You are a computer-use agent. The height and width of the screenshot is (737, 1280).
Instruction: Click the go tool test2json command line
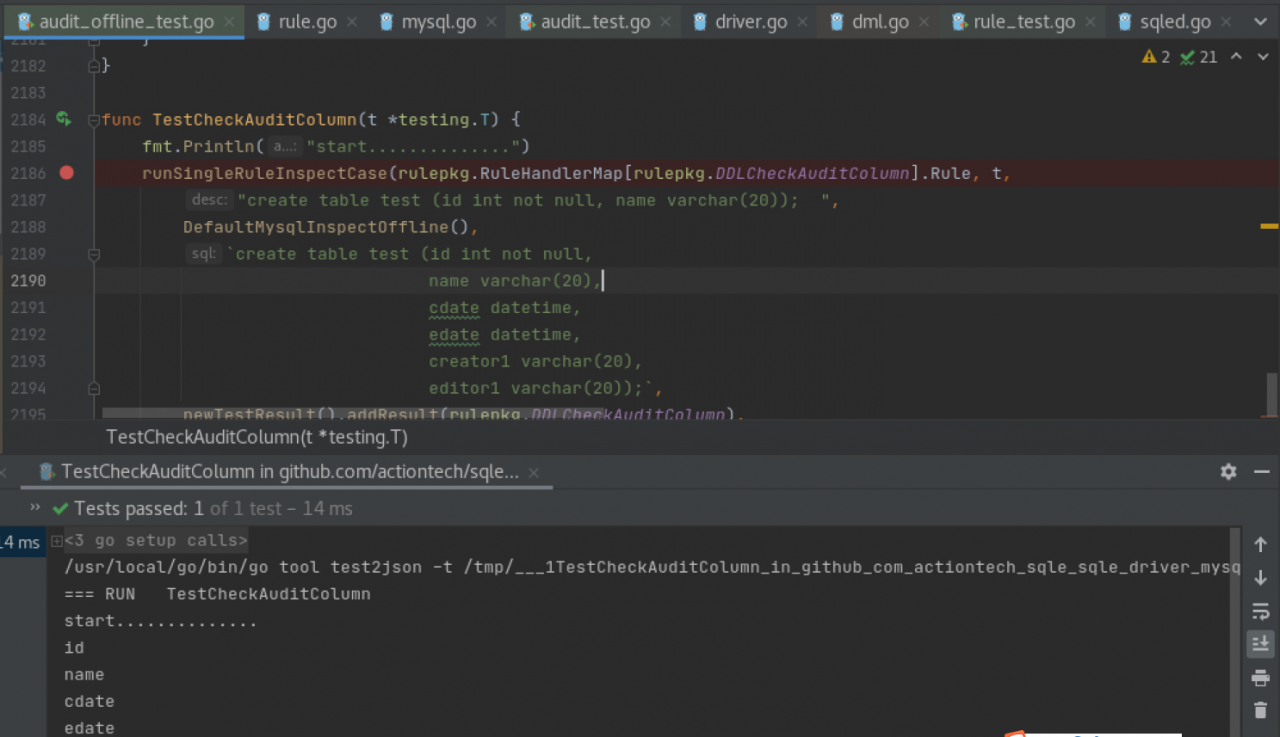pyautogui.click(x=652, y=567)
